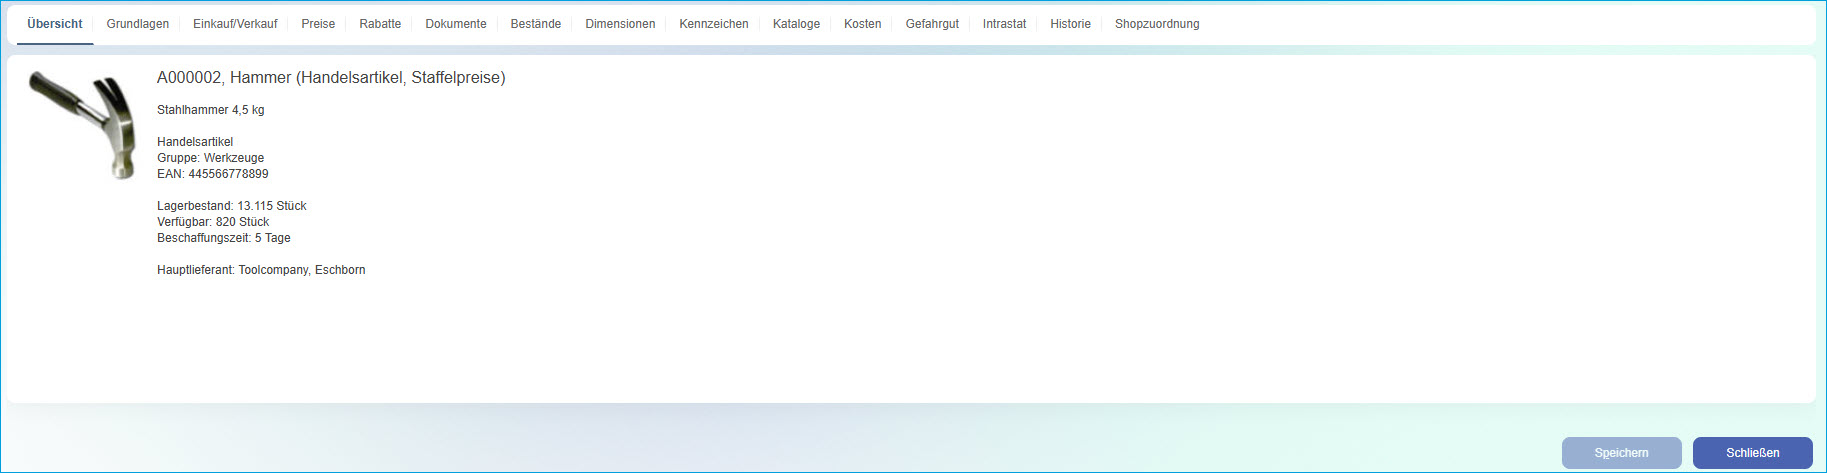Open the Intrastat tab

tap(1004, 24)
